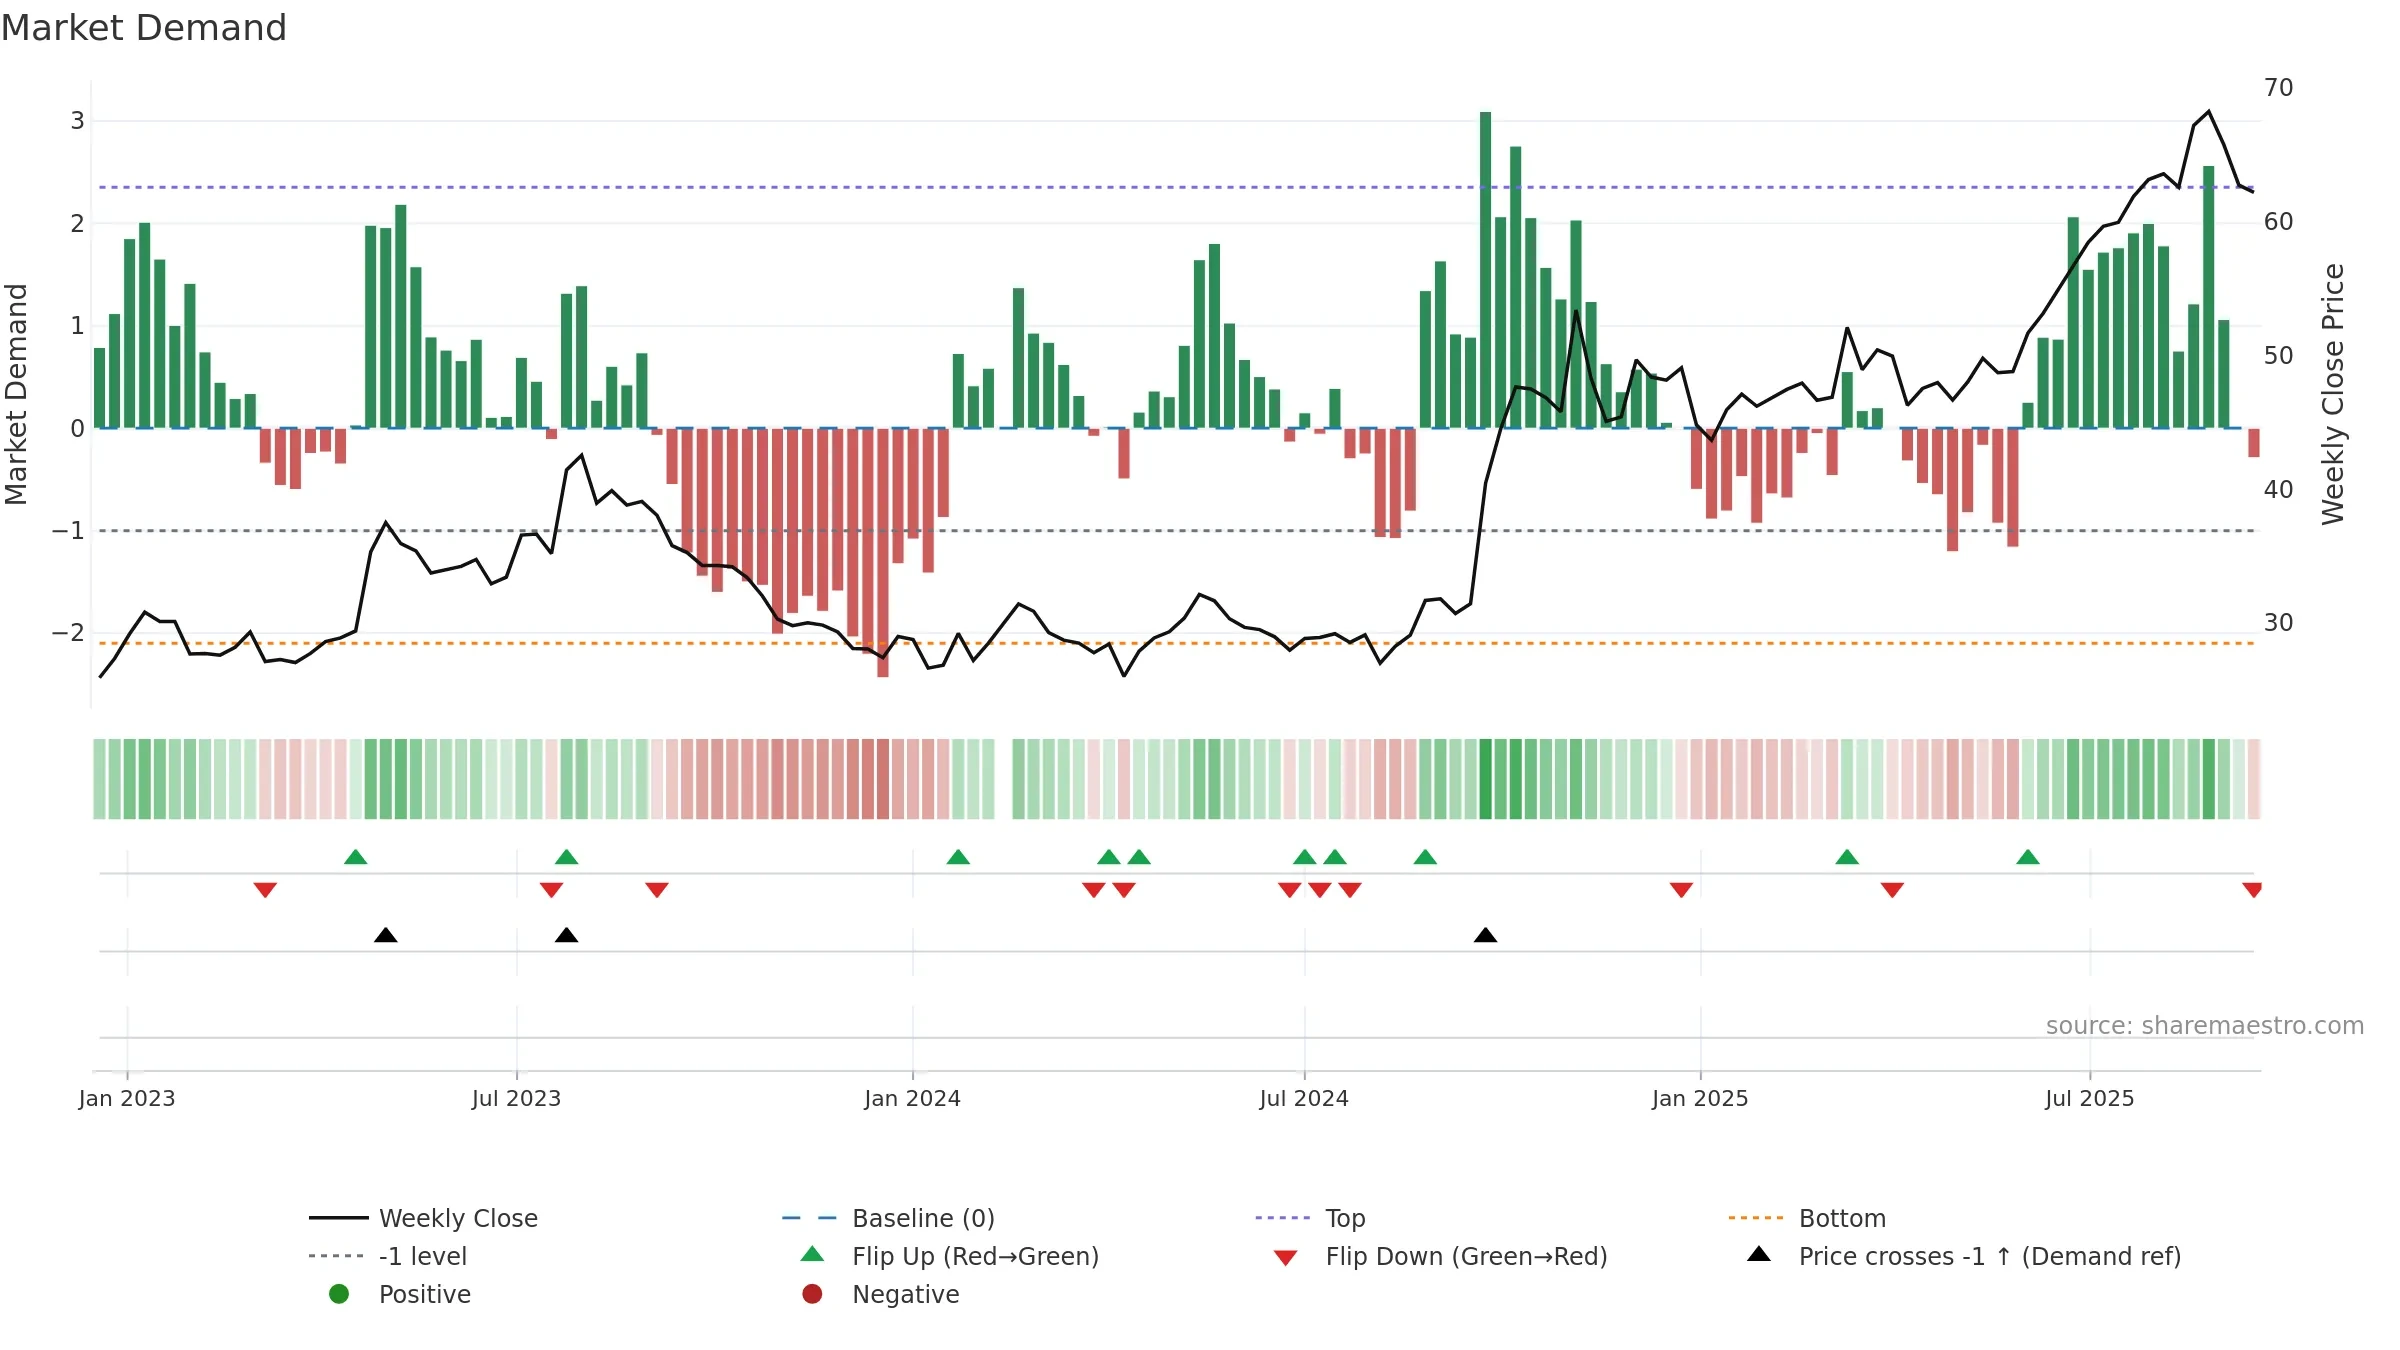Viewport: 2400px width, 1350px height.
Task: Click the green flip-up marker after Jan 2024
Action: [x=958, y=857]
